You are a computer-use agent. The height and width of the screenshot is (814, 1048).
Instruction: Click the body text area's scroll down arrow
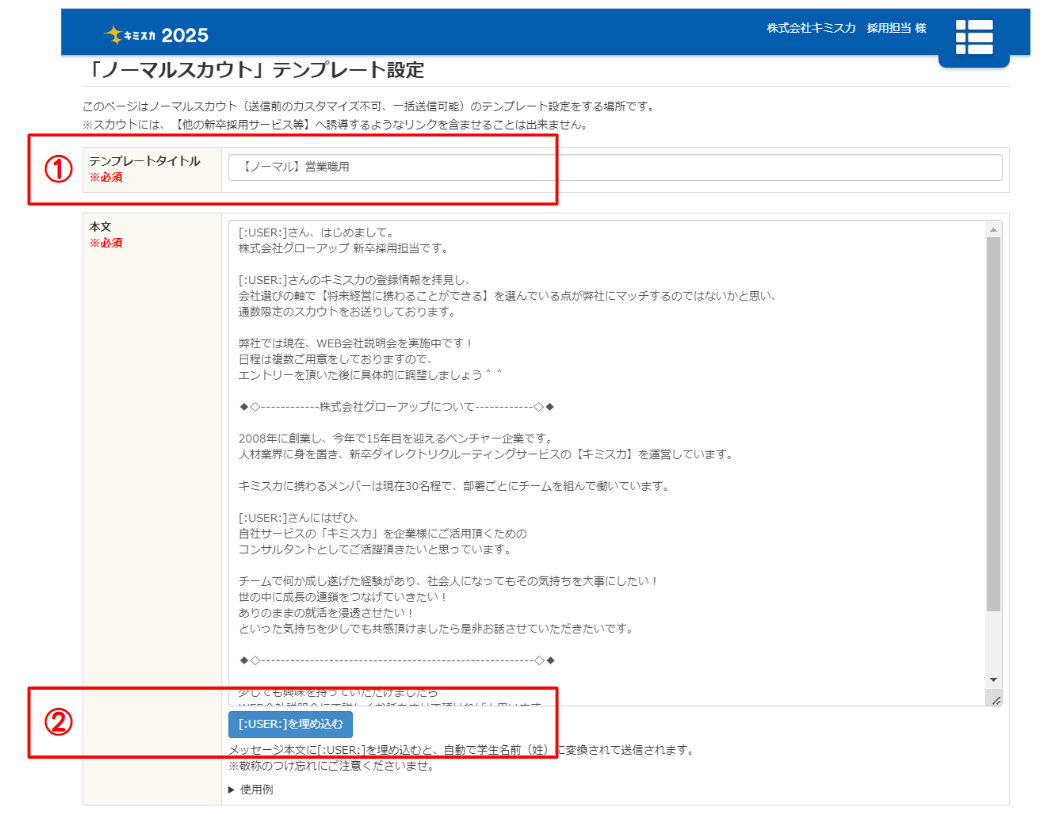994,680
